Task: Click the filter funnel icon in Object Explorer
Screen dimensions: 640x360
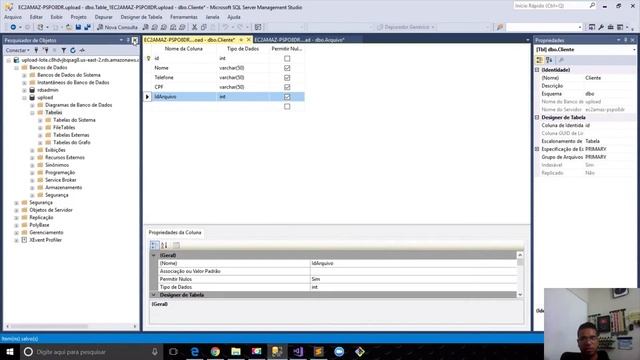Action: pos(64,50)
